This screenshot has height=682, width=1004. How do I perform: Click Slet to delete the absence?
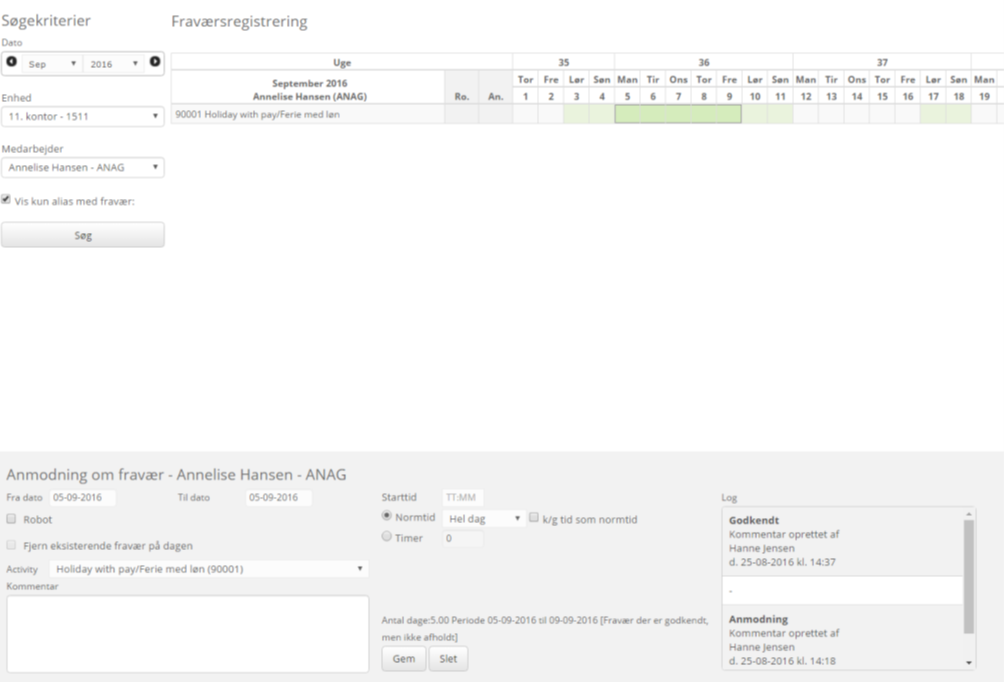pyautogui.click(x=447, y=658)
